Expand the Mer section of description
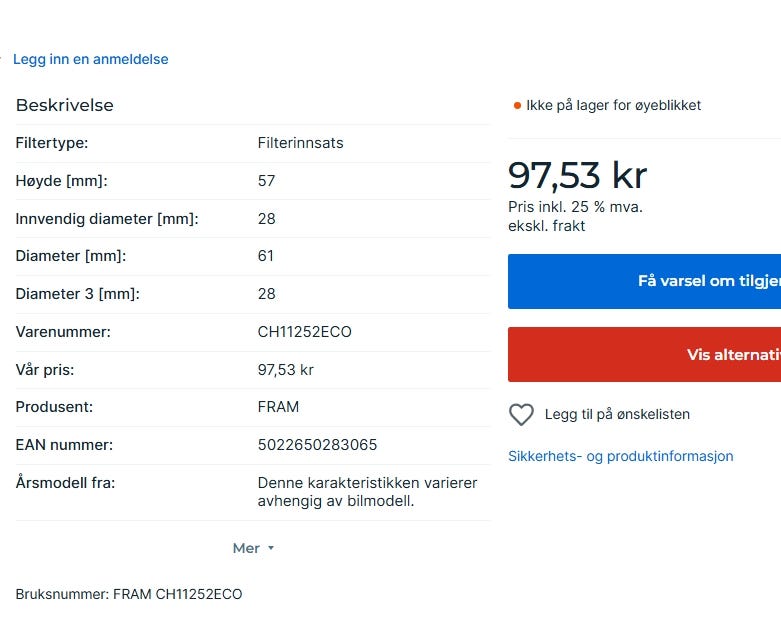The height and width of the screenshot is (621, 781). (246, 548)
